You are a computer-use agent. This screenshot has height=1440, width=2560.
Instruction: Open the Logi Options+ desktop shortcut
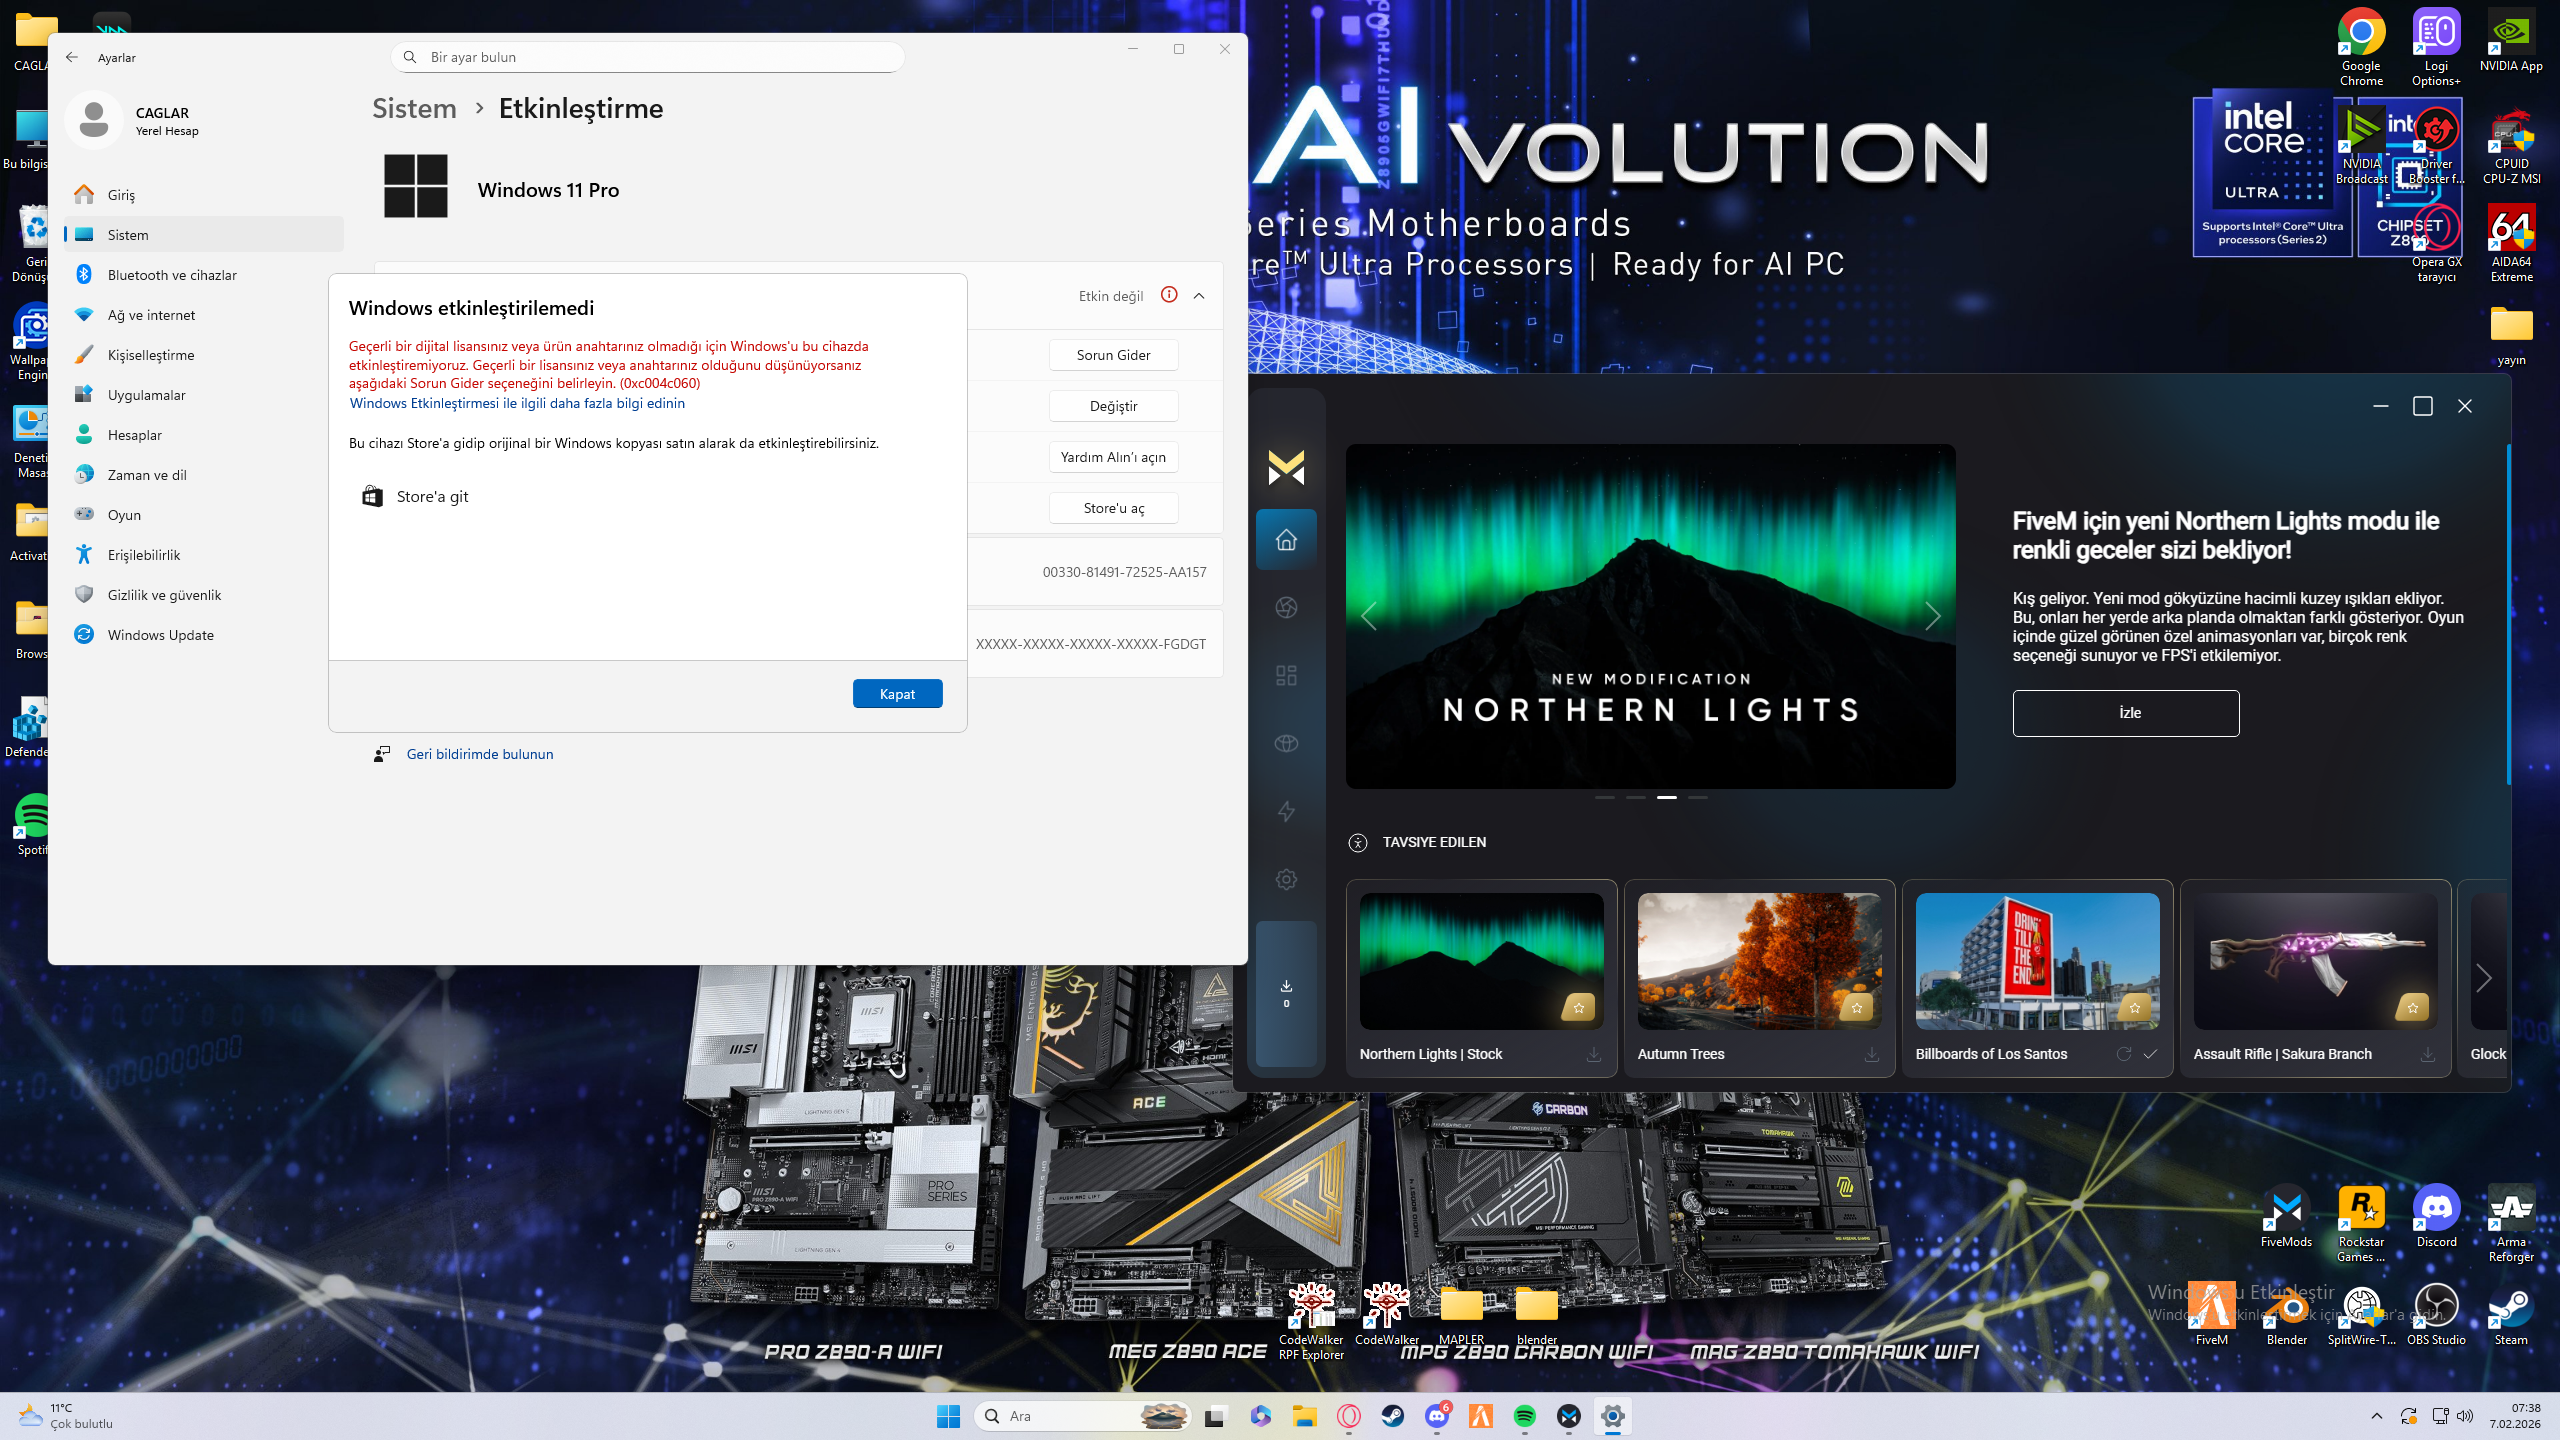pyautogui.click(x=2436, y=47)
